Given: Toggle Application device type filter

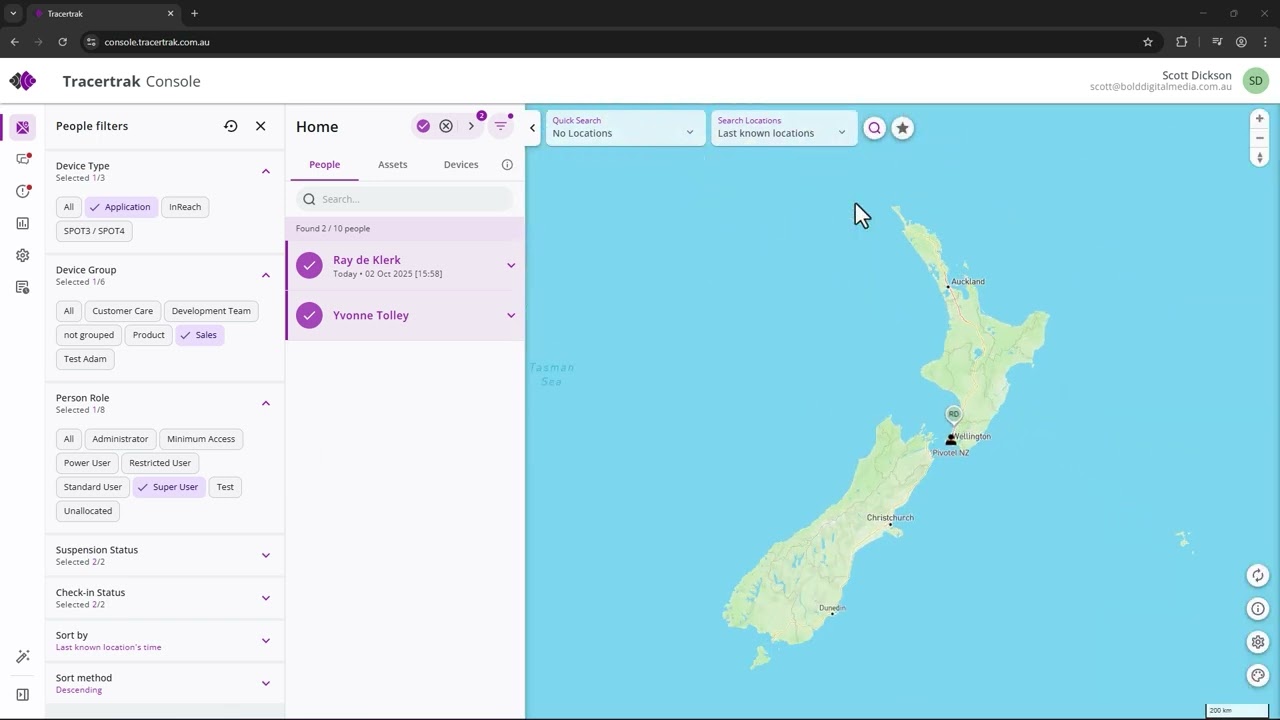Looking at the screenshot, I should tap(119, 207).
